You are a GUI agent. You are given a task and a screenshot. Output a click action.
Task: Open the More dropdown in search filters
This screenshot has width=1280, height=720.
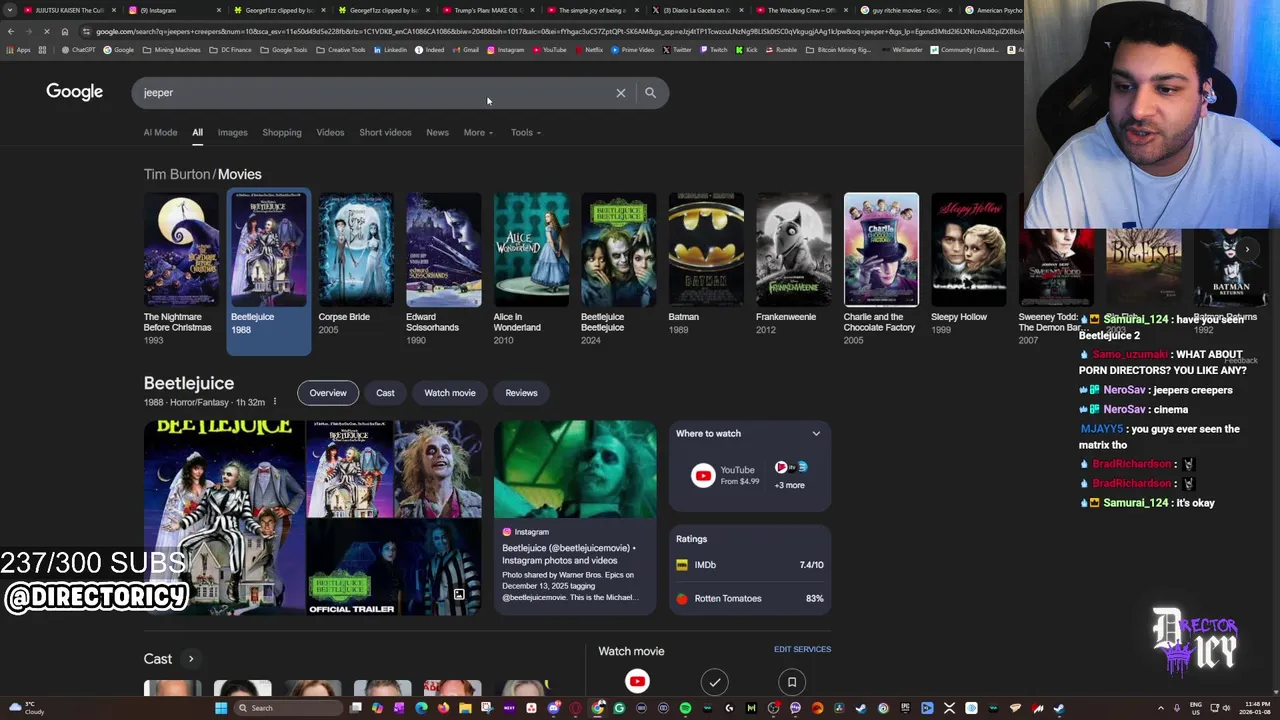[x=478, y=132]
